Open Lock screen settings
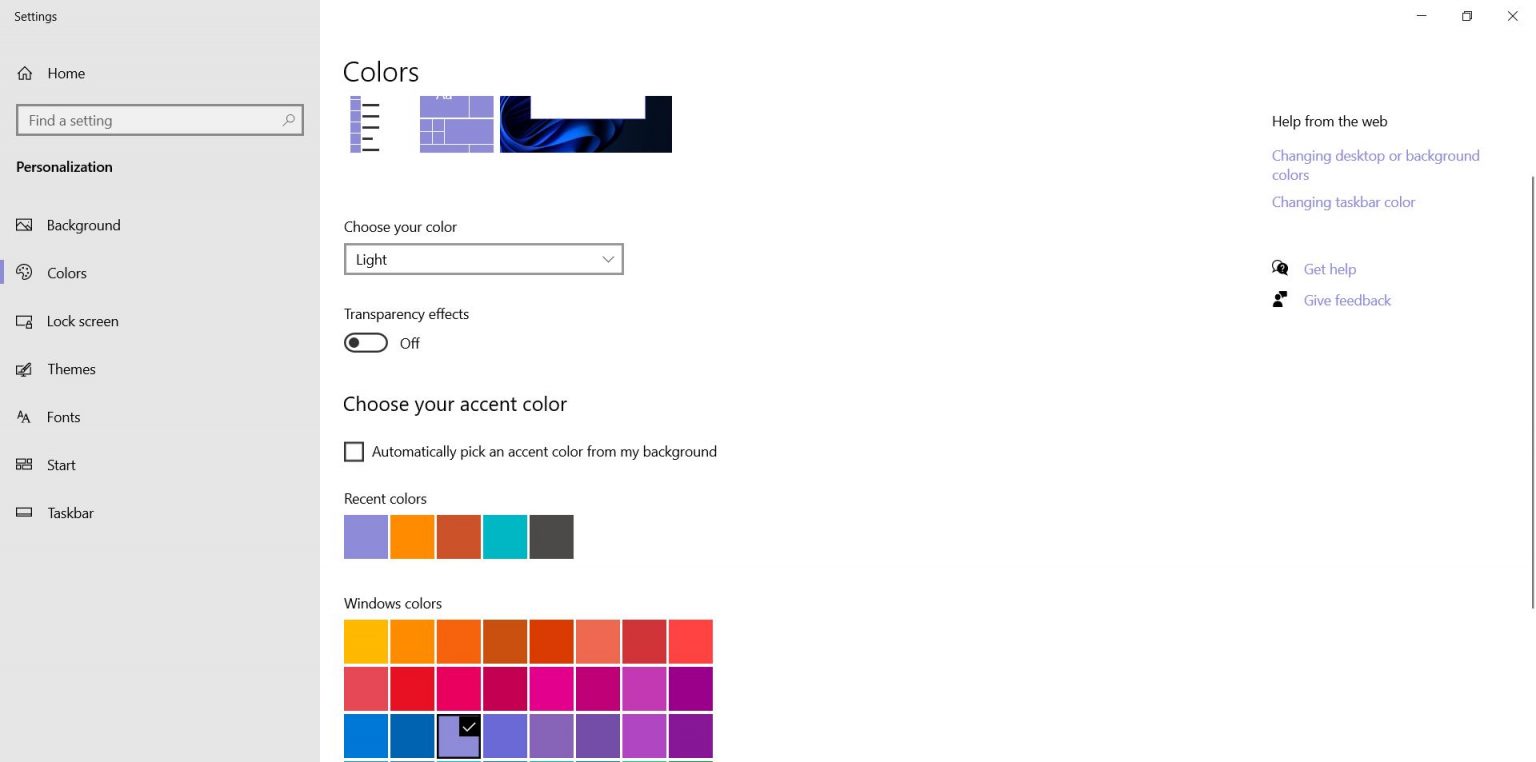 pyautogui.click(x=83, y=321)
